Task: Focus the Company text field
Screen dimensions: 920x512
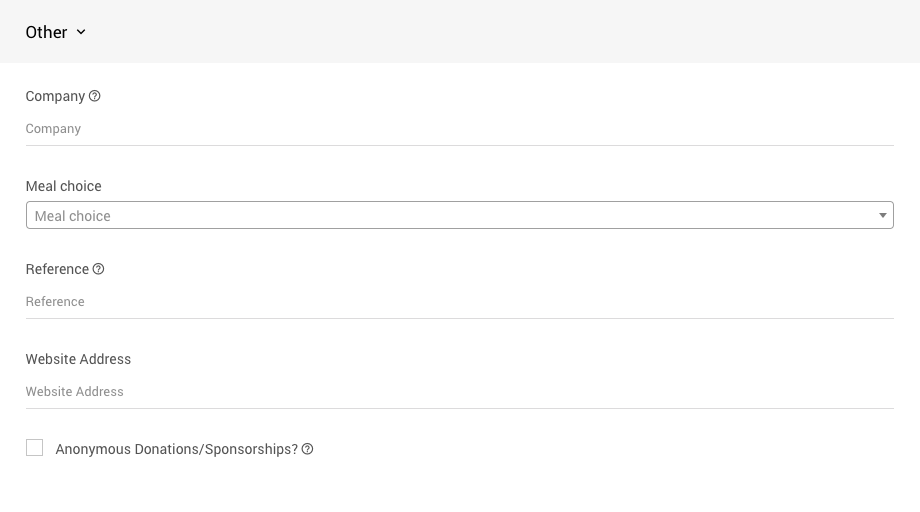Action: point(459,129)
